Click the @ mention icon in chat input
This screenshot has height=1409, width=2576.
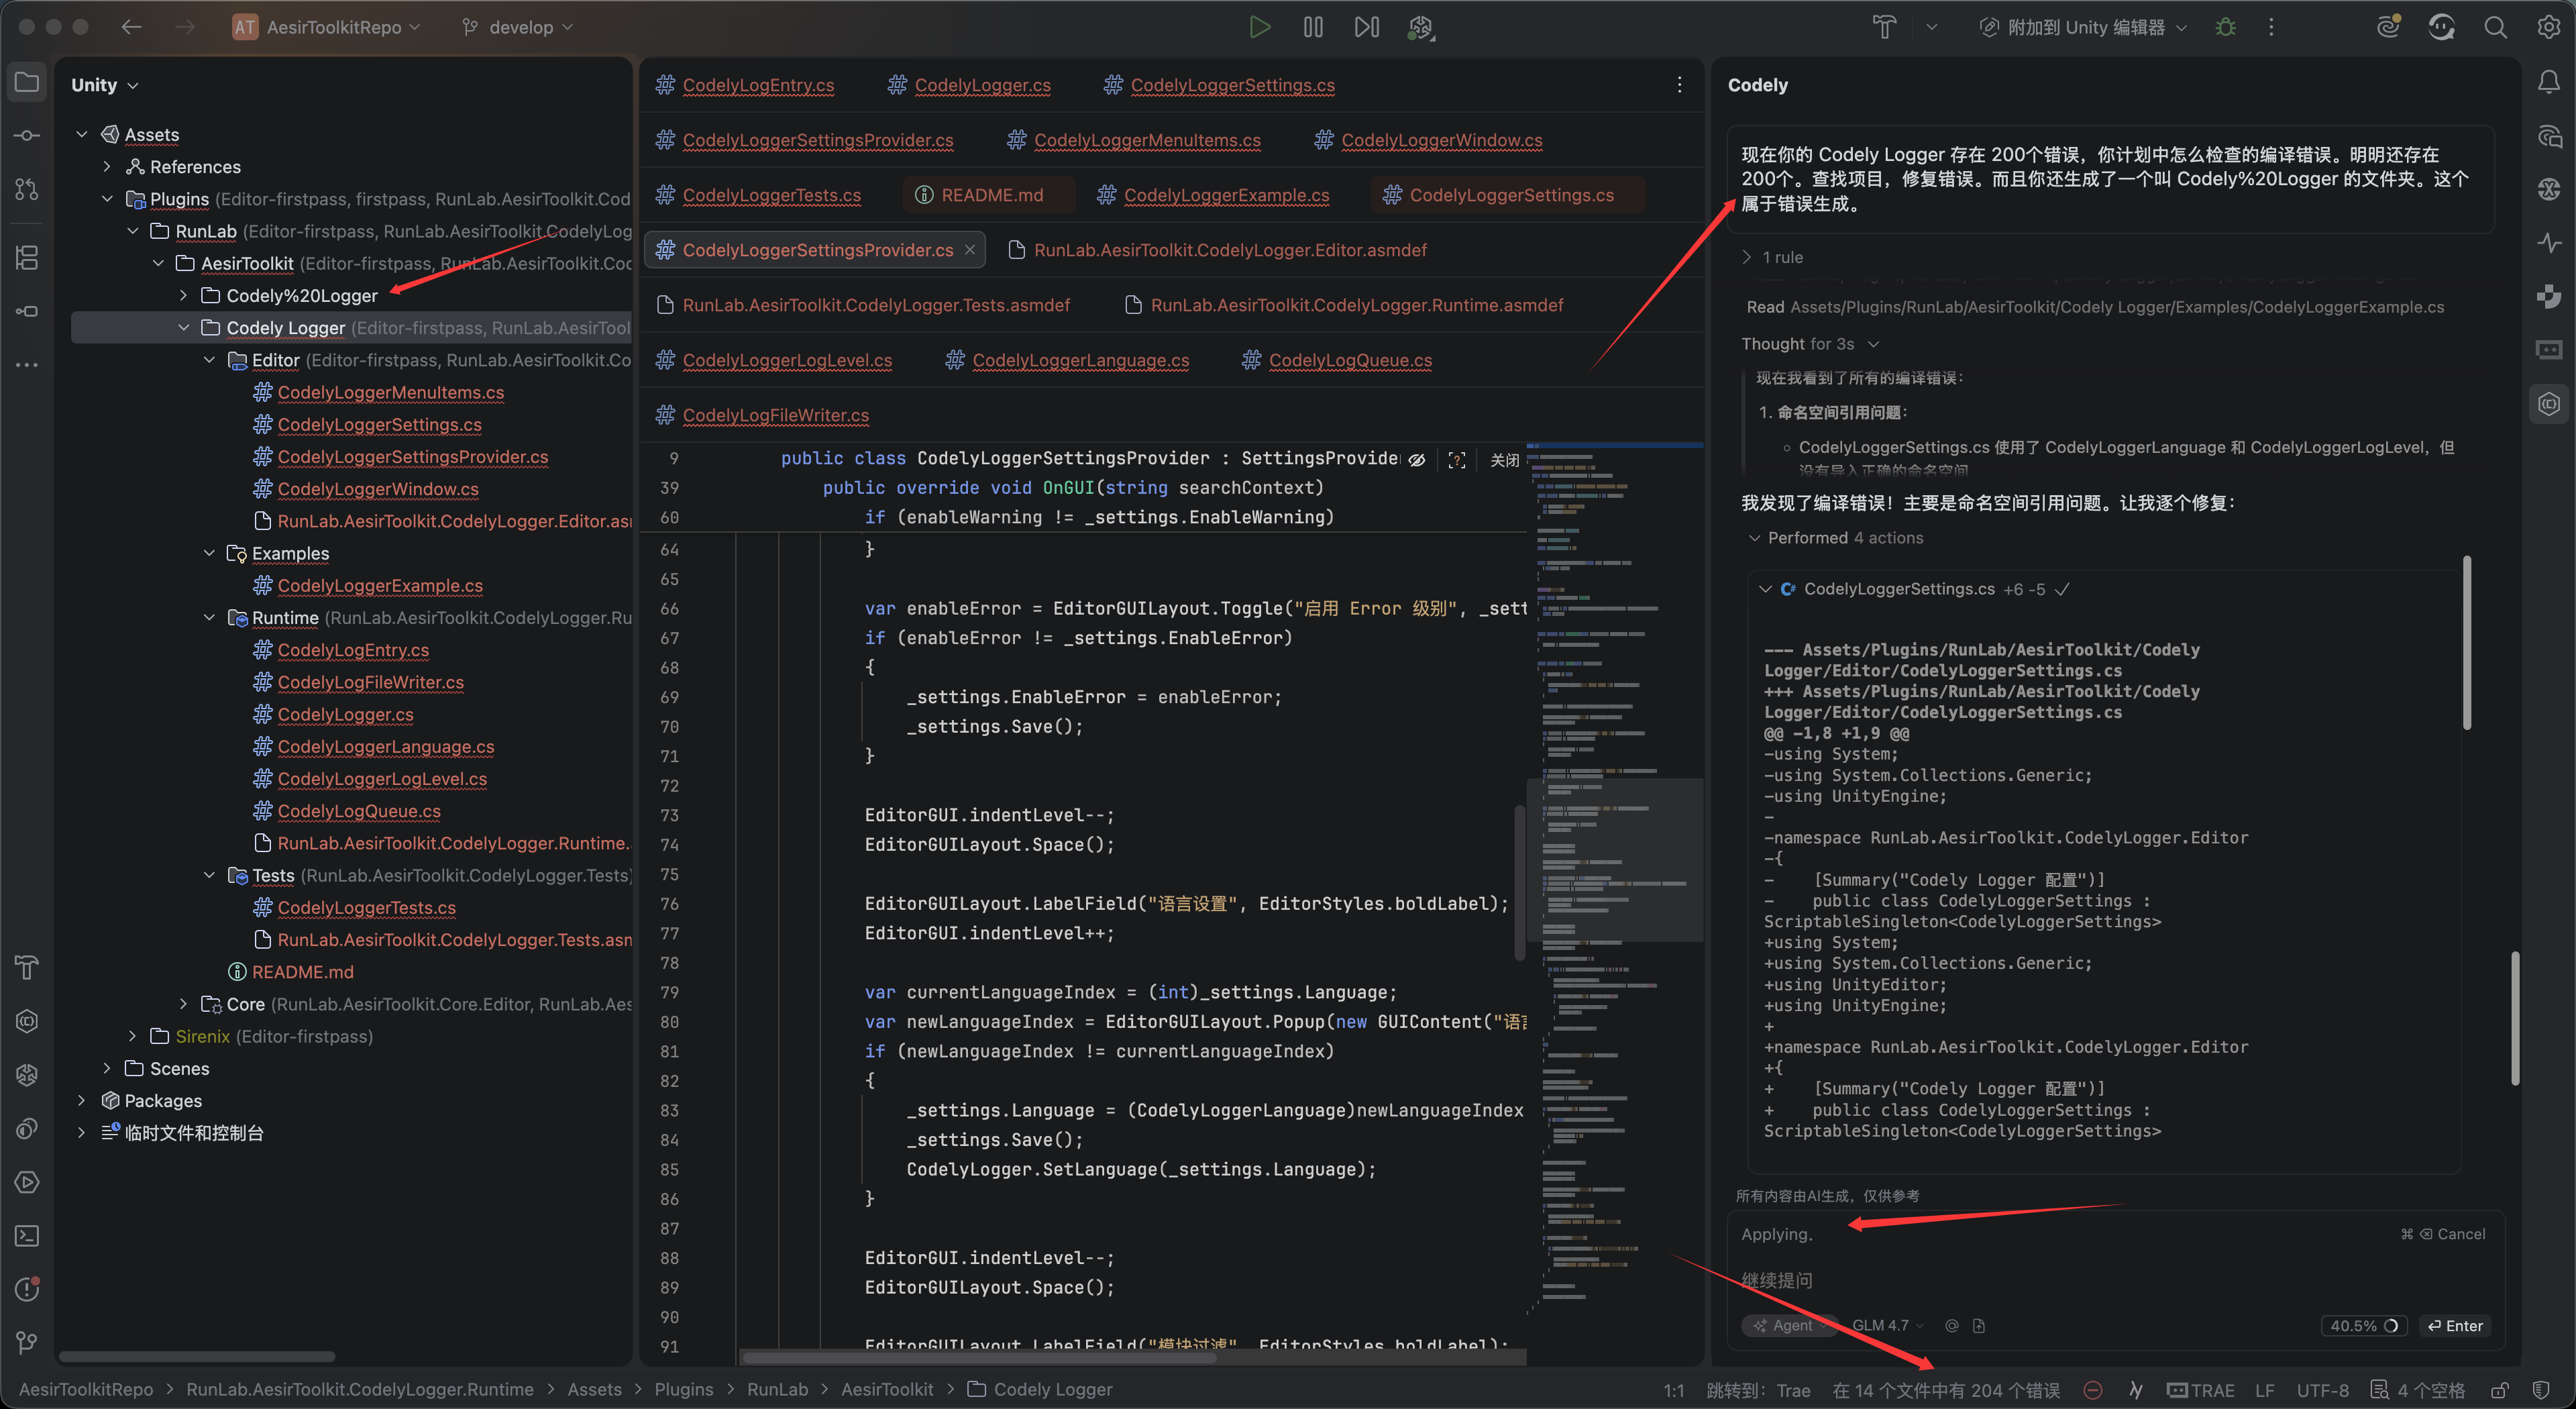point(1951,1325)
